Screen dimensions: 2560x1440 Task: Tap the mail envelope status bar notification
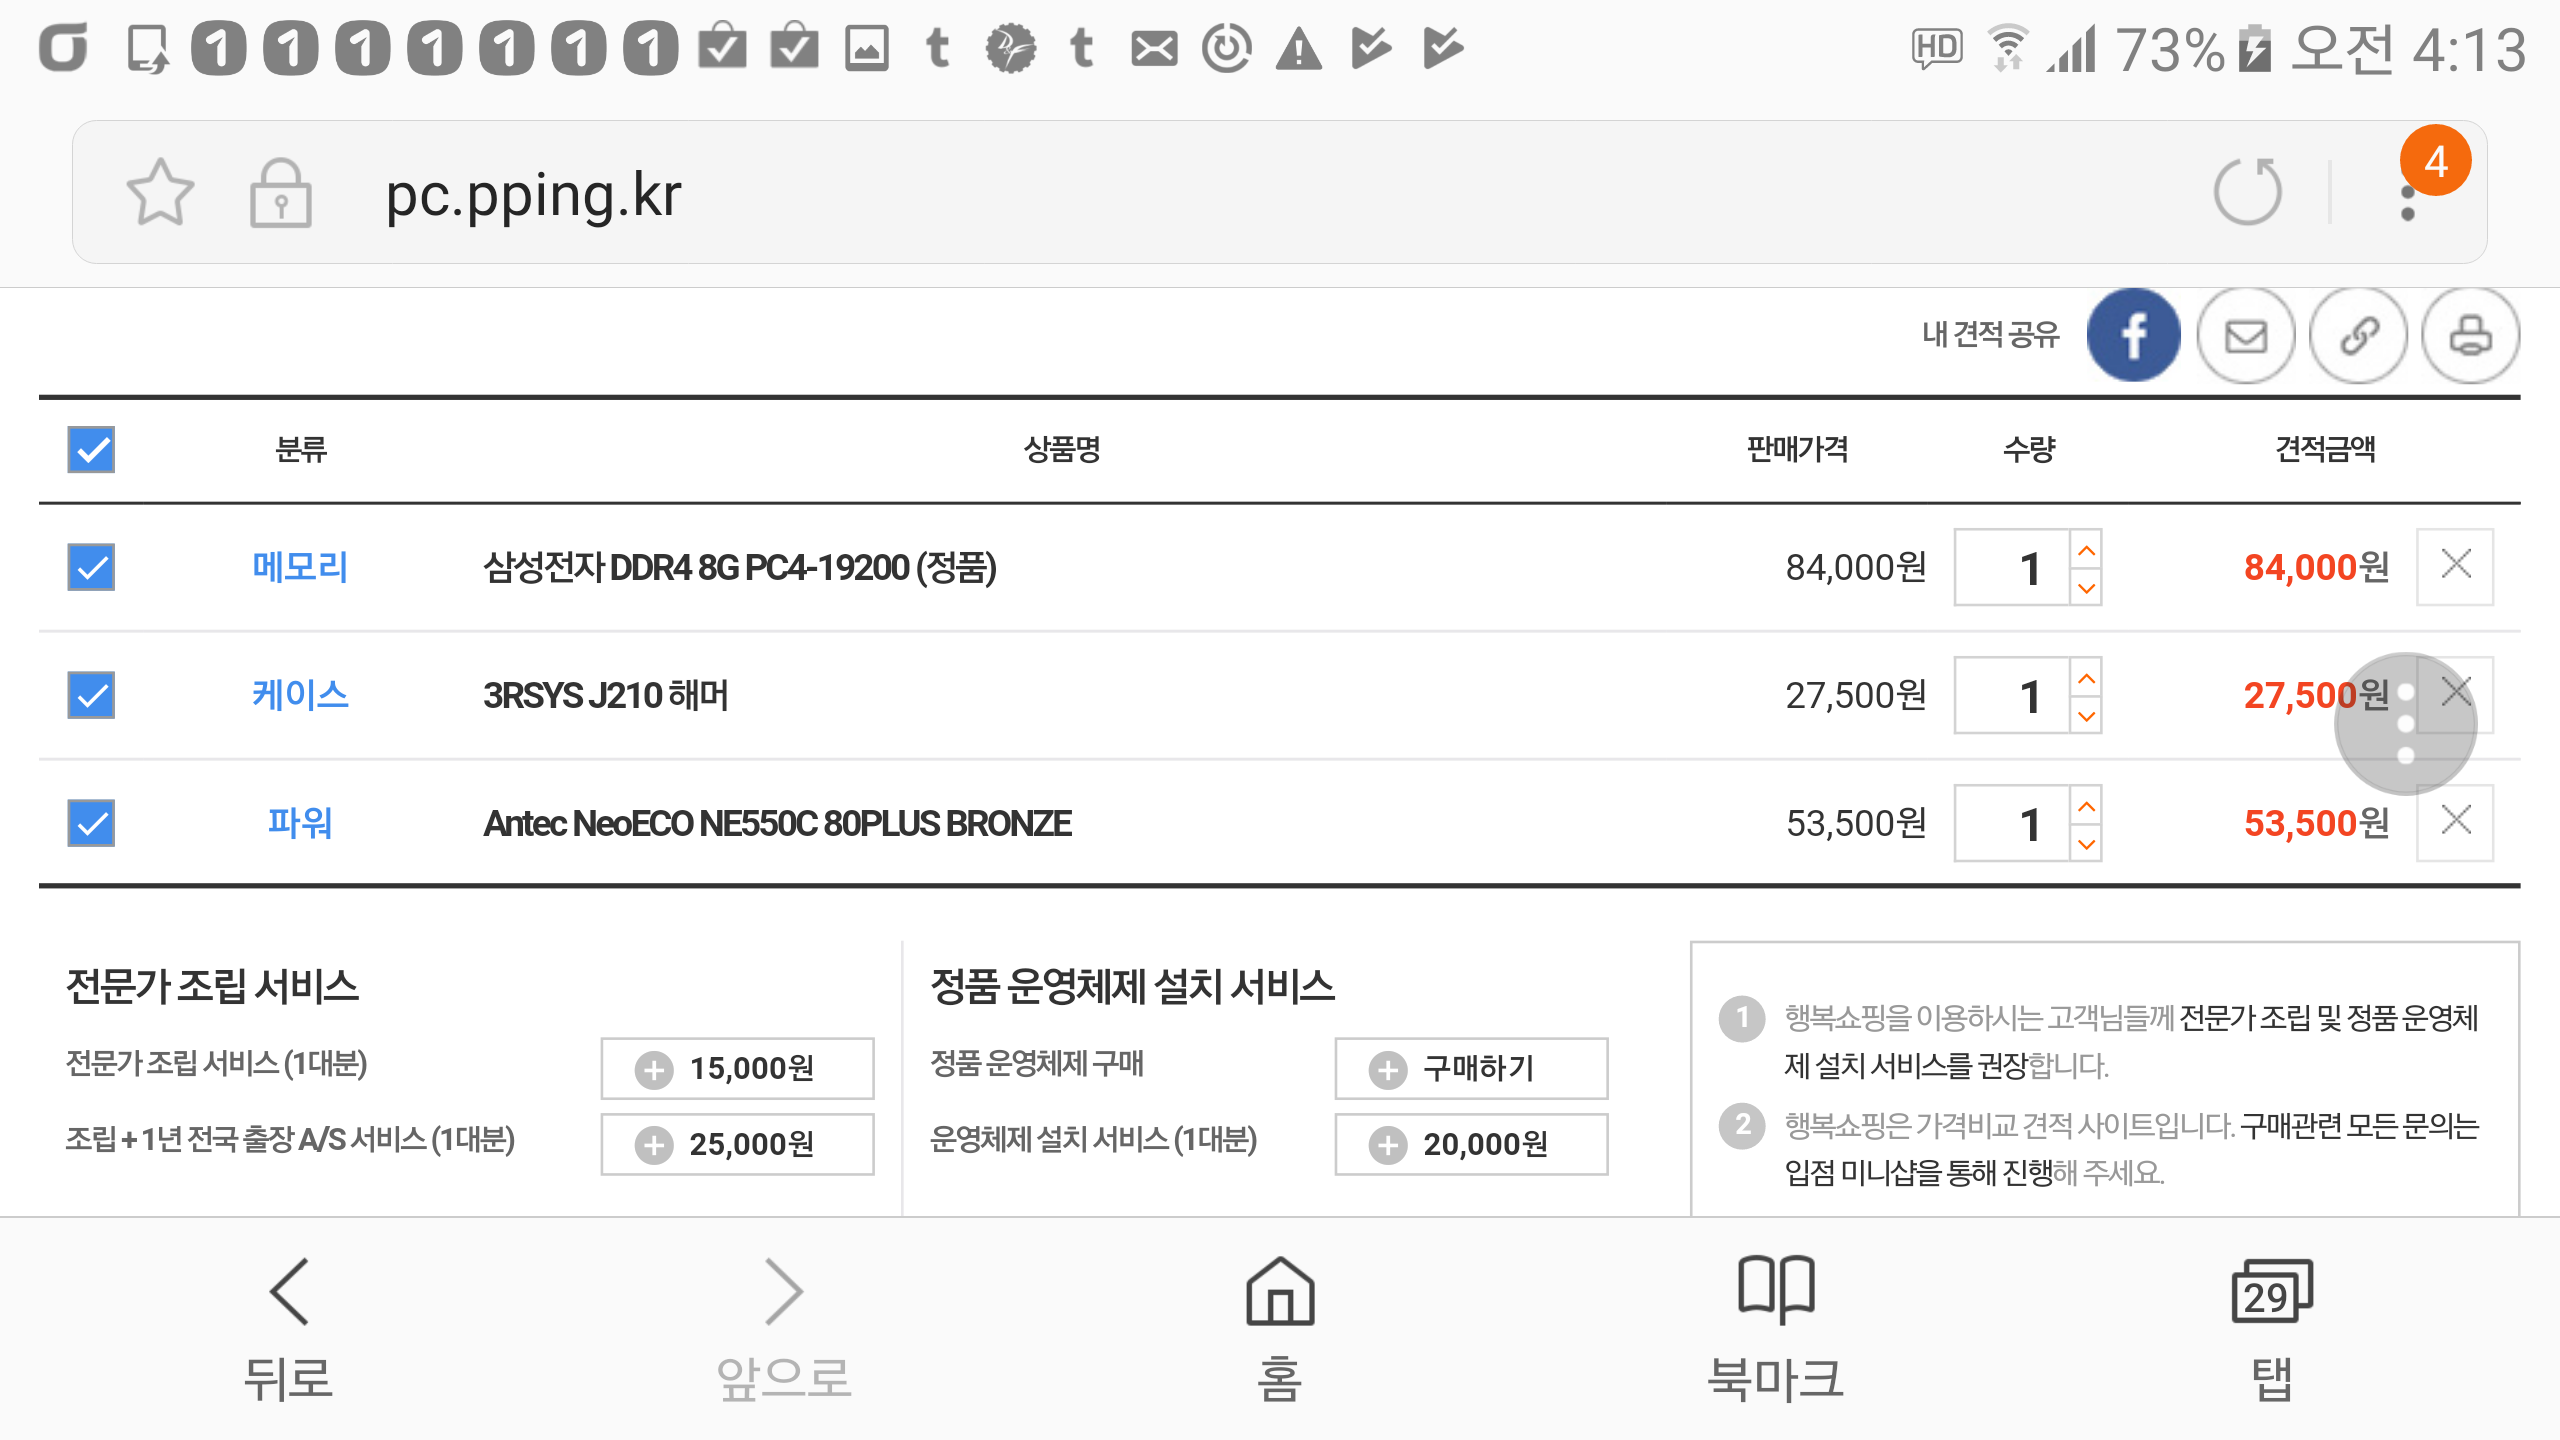pos(1154,48)
